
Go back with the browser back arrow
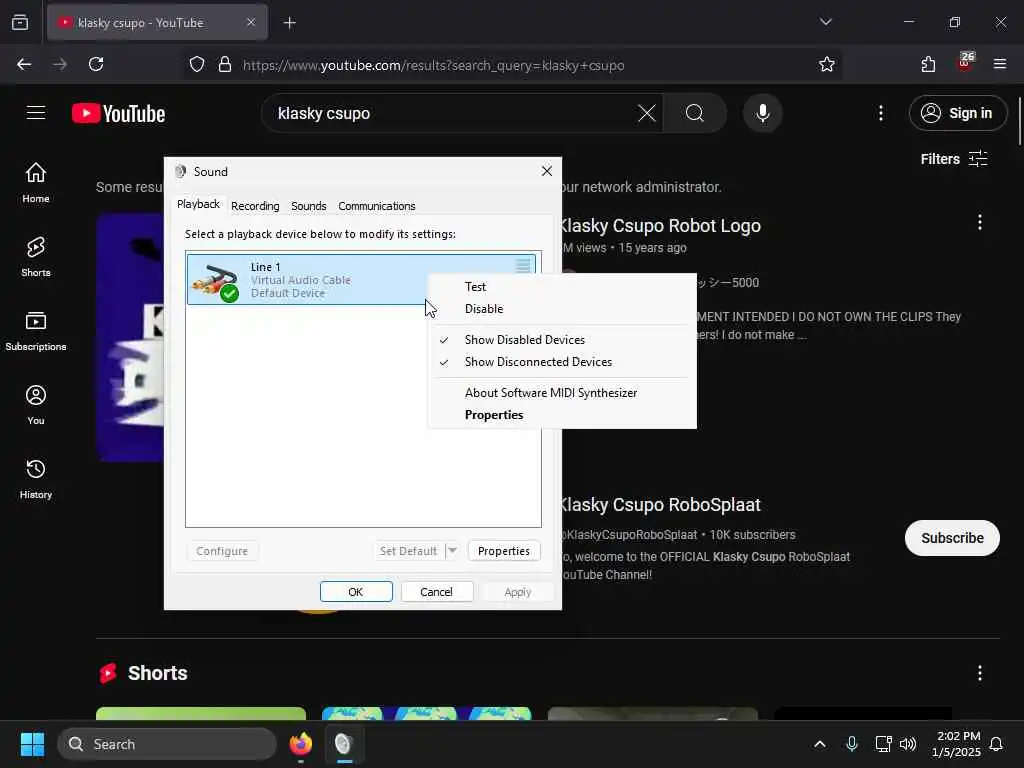click(x=24, y=64)
